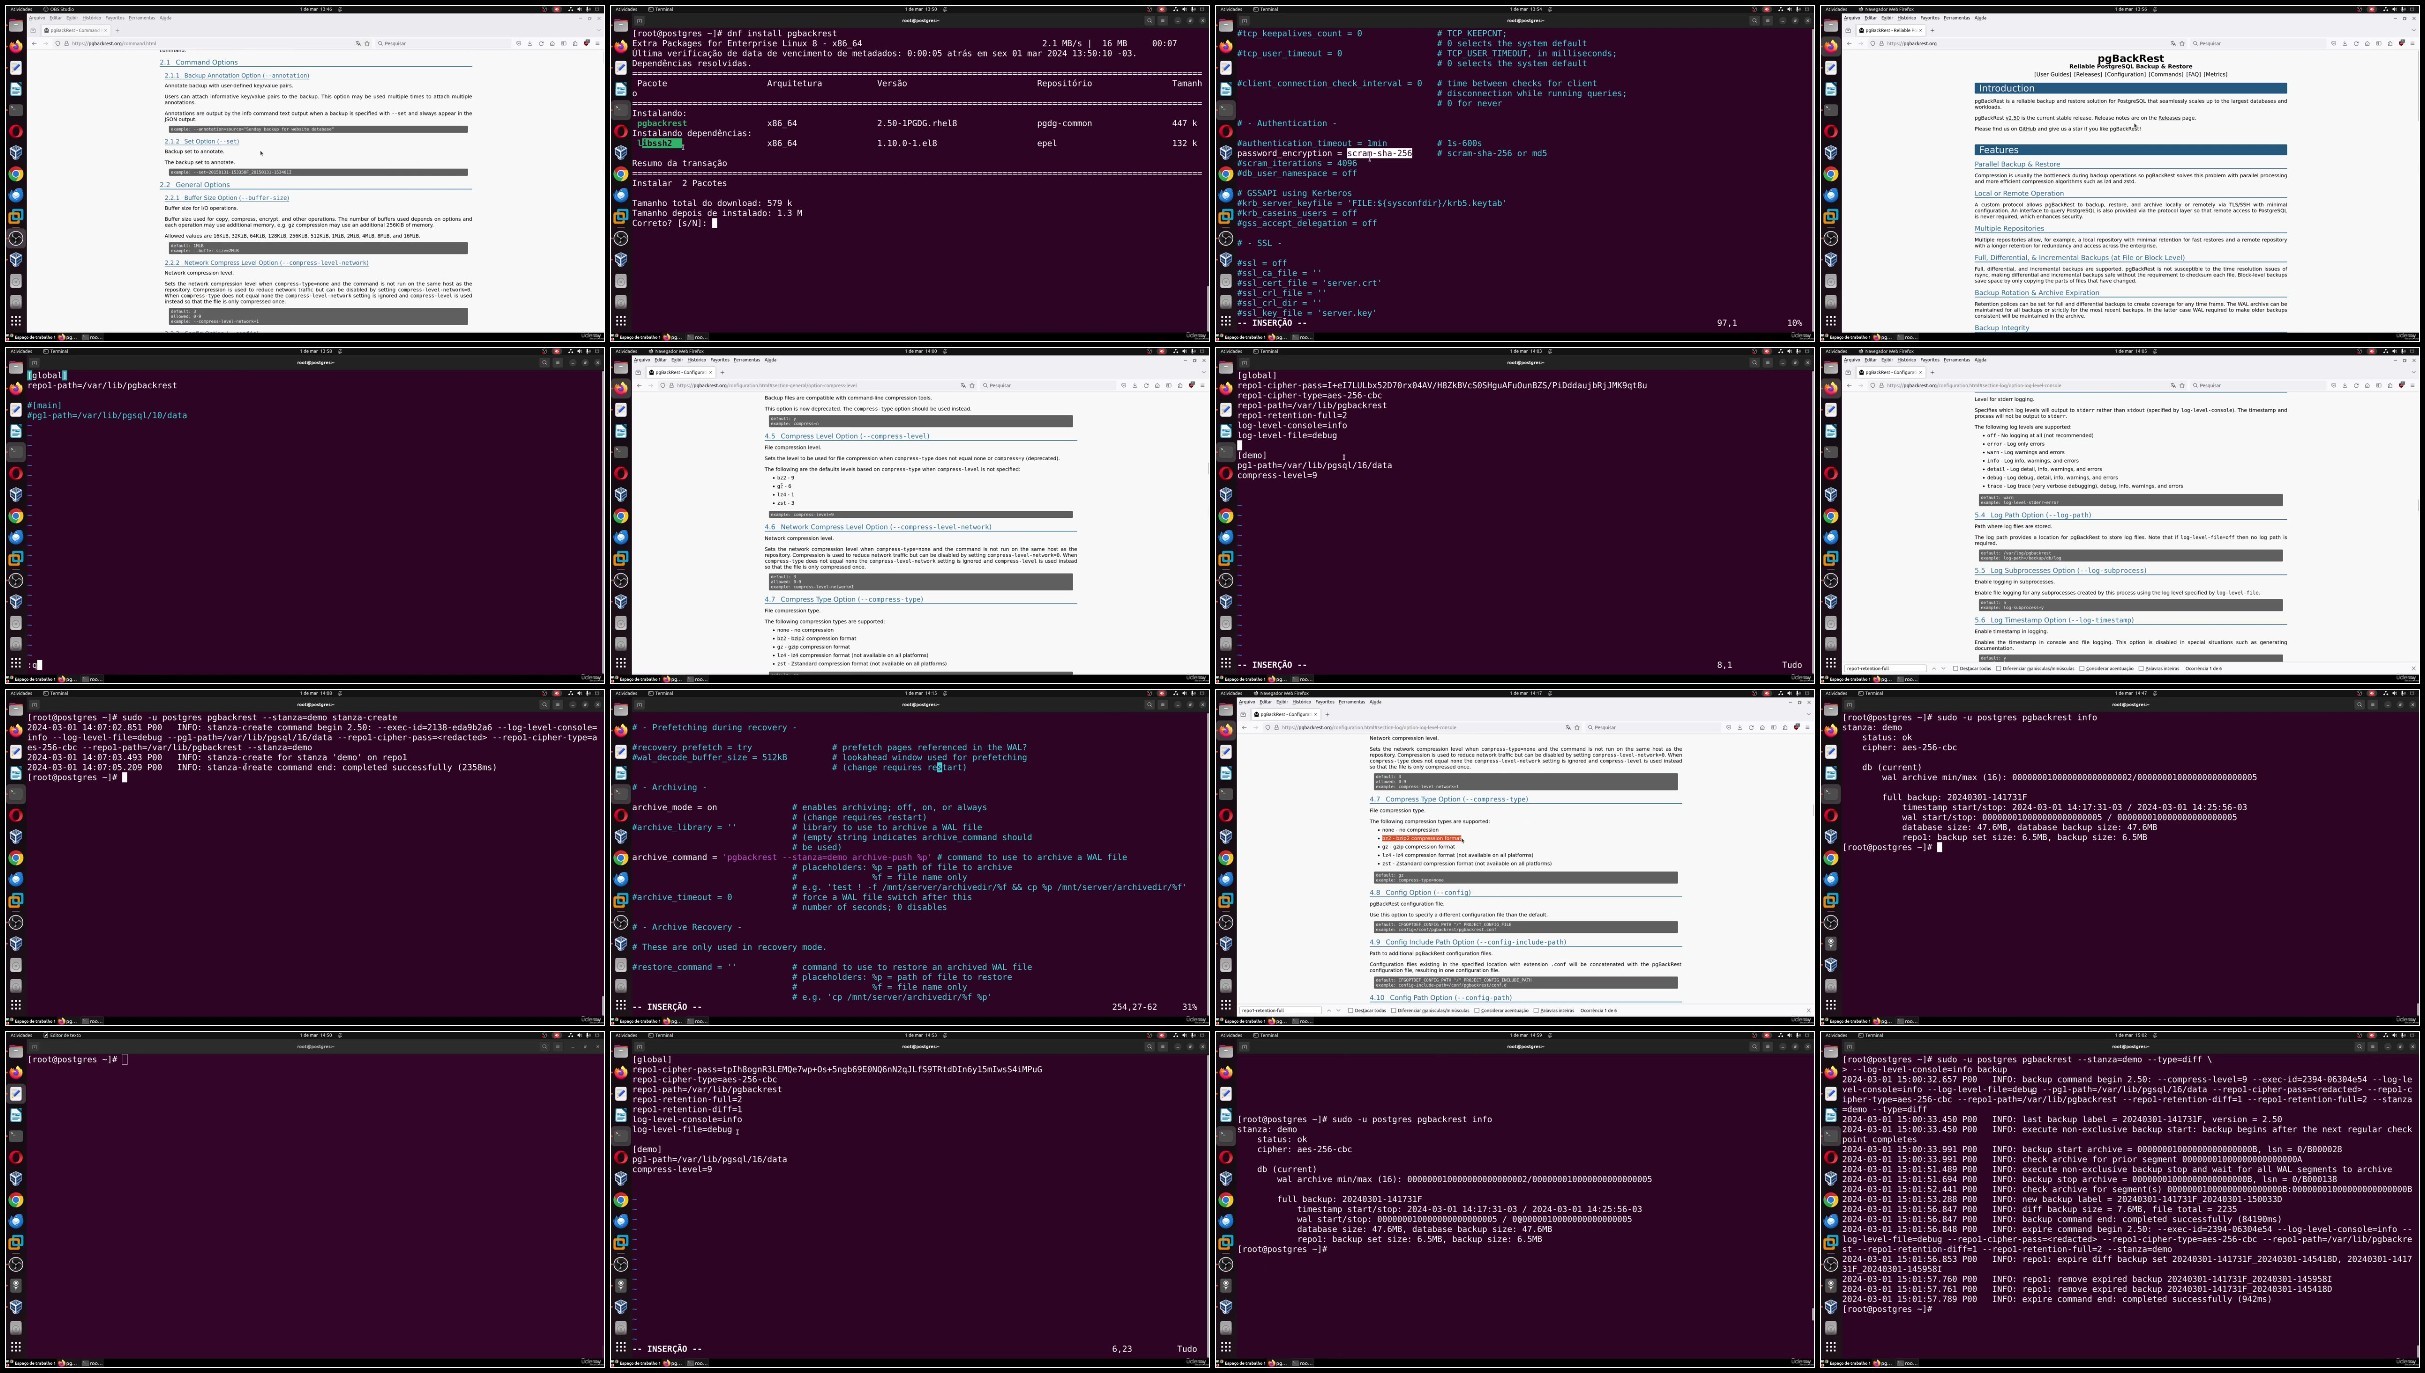Open downloads icon on the pgBackRest homepage window

click(2345, 43)
